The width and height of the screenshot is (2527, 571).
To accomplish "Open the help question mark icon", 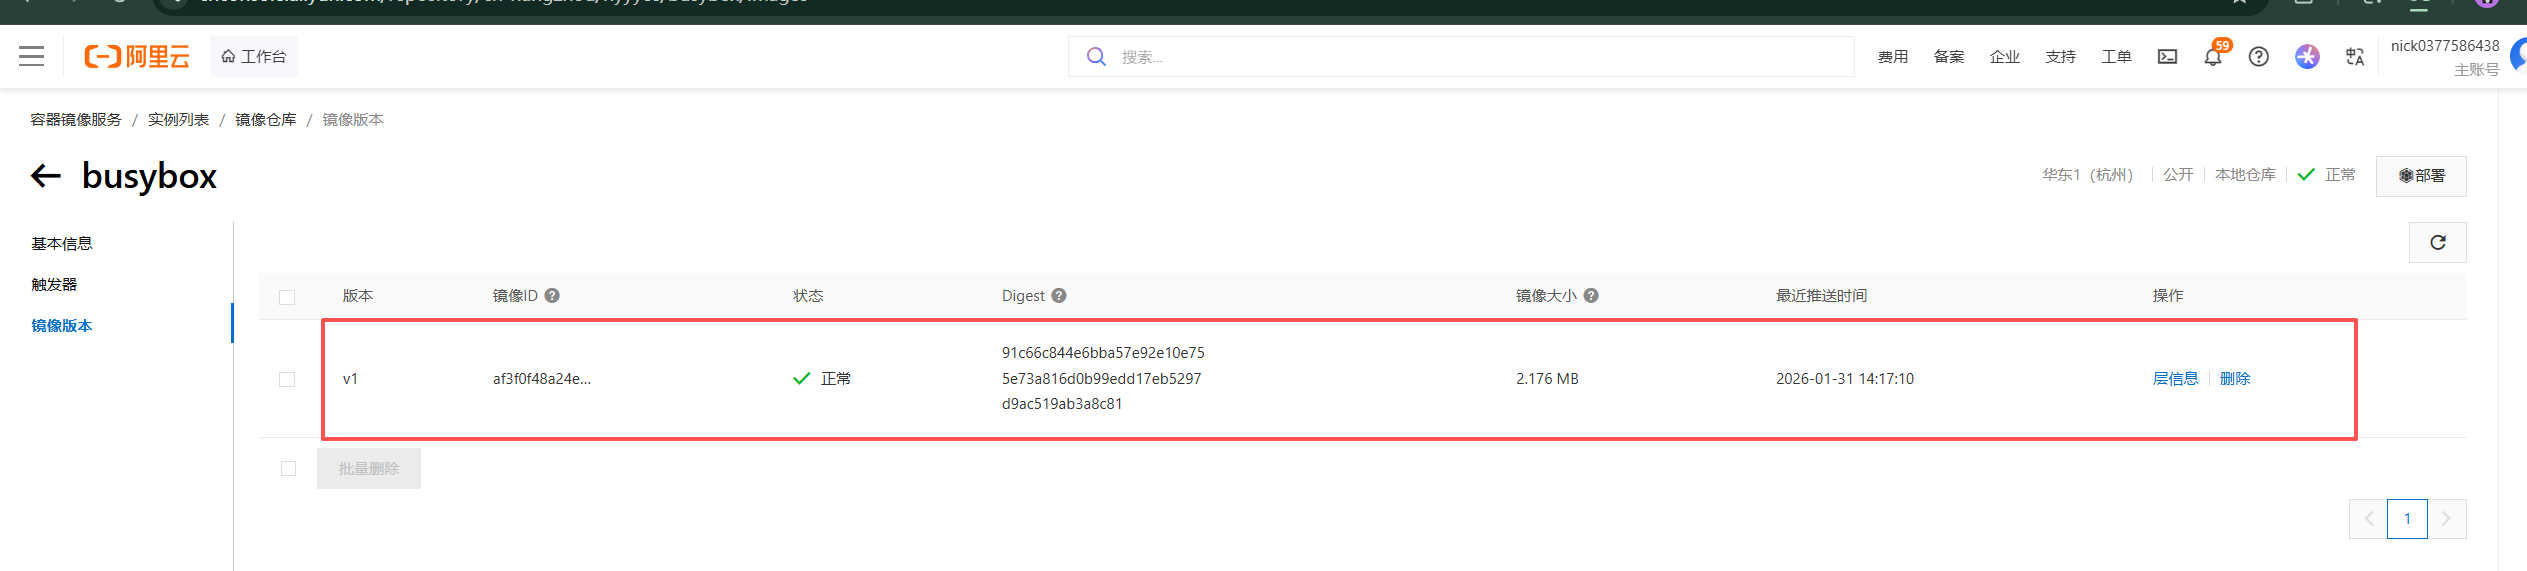I will point(2259,56).
